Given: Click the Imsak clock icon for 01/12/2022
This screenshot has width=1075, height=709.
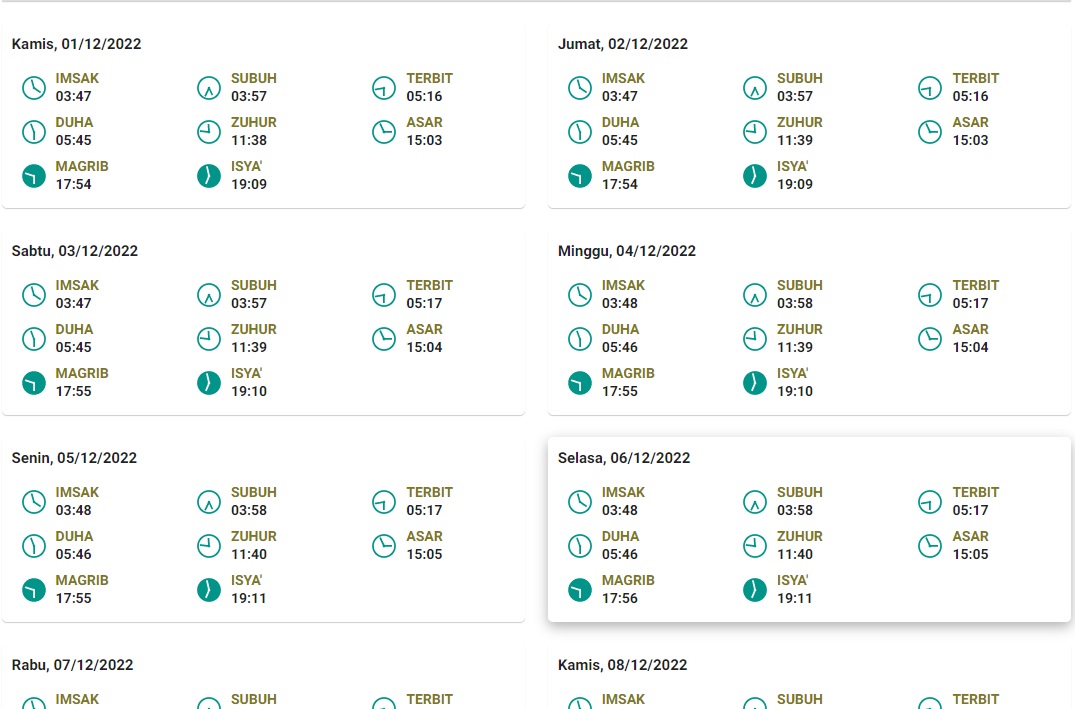Looking at the screenshot, I should [34, 87].
